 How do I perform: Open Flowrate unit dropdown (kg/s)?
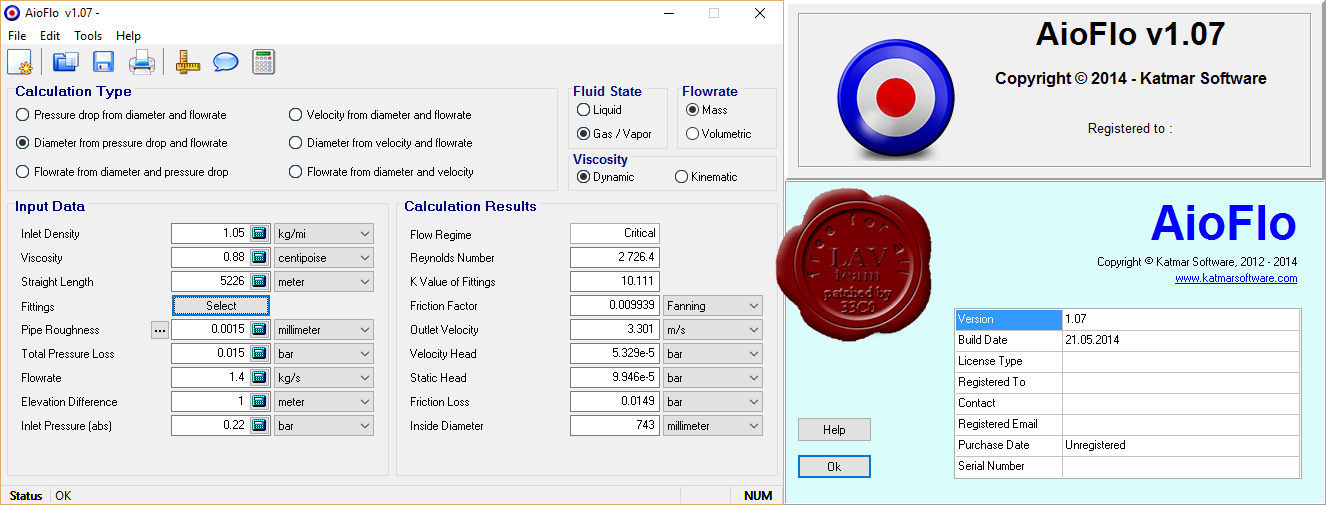tap(324, 377)
